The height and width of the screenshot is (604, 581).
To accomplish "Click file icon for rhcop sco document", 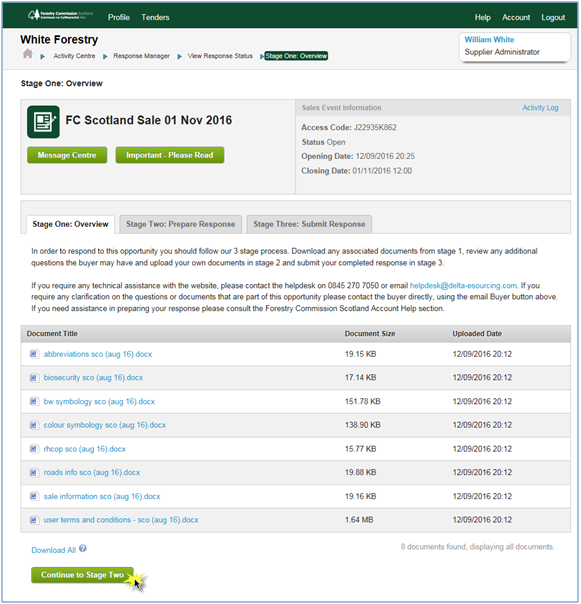I will pyautogui.click(x=34, y=449).
